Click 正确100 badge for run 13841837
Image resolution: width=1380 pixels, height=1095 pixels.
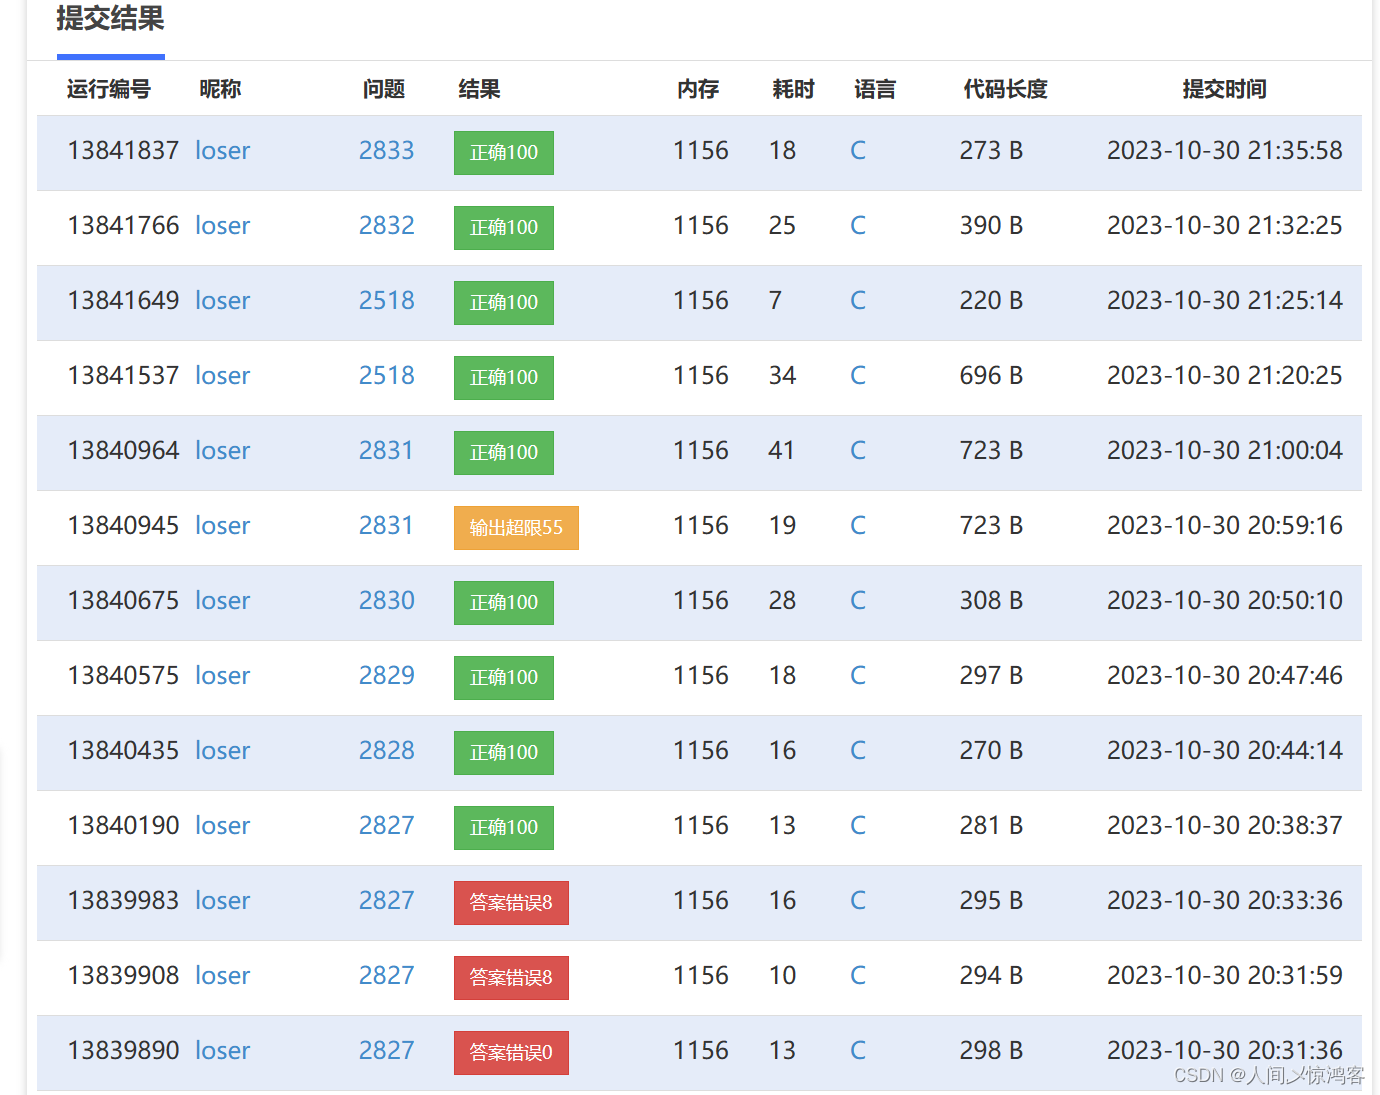click(x=504, y=153)
